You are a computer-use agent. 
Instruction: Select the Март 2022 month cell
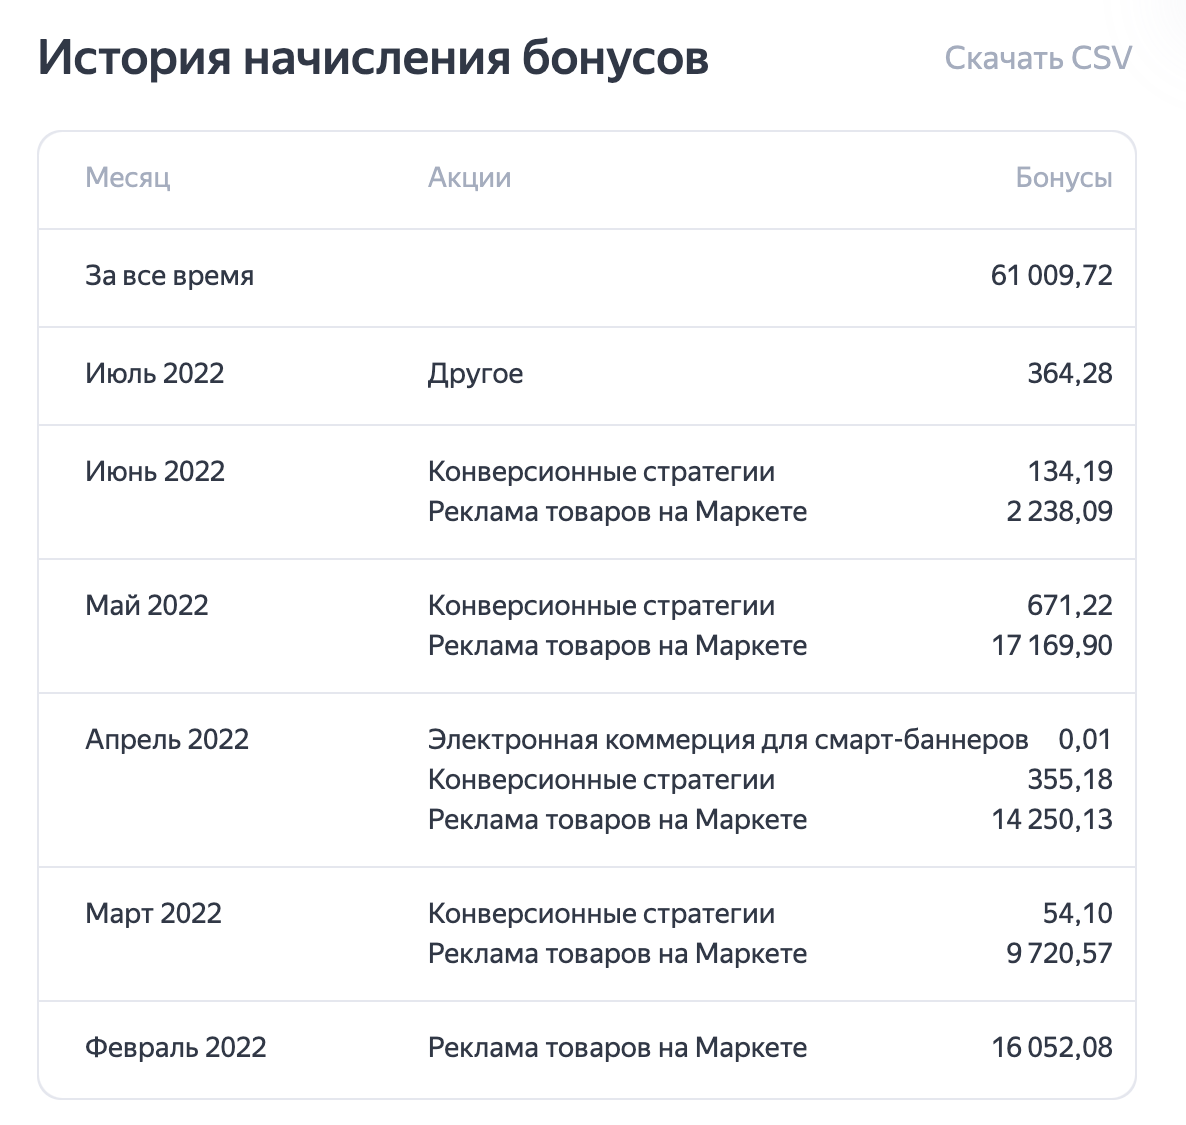pyautogui.click(x=153, y=914)
